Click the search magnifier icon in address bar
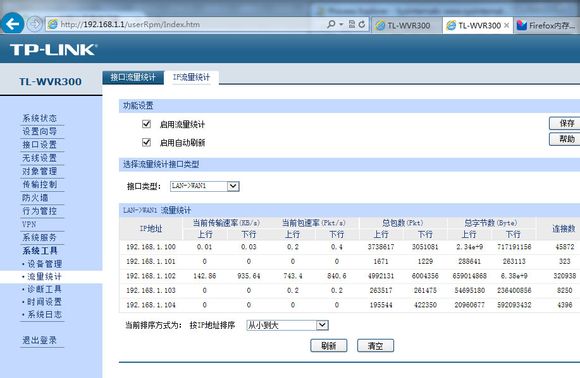580x378 pixels. pos(331,24)
